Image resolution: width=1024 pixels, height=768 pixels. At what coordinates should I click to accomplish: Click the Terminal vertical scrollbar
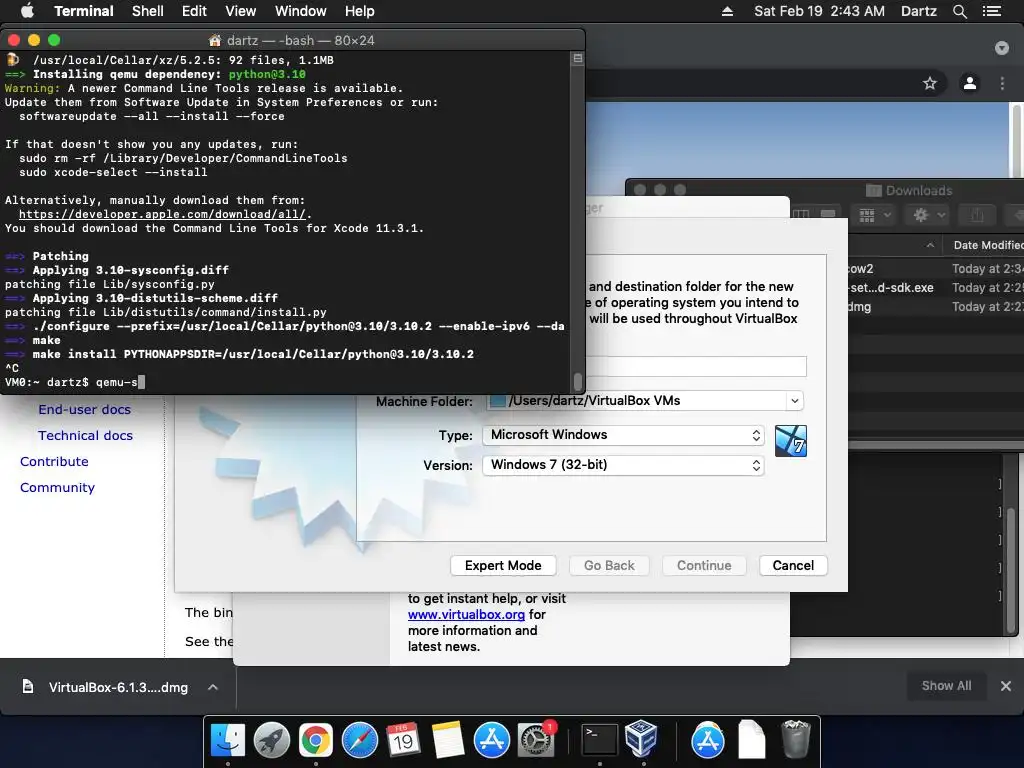pos(577,381)
